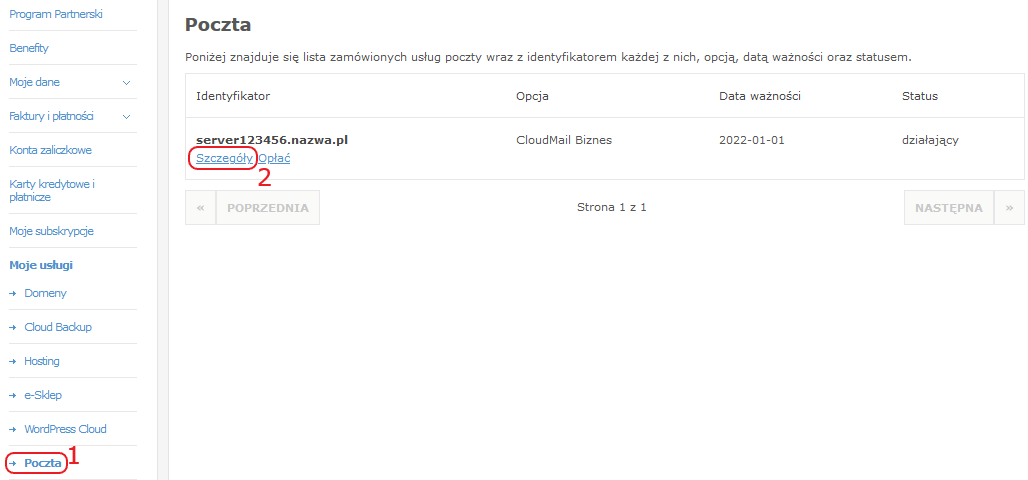Select Moje subskrypcje in the sidebar
This screenshot has height=480, width=1028.
pos(52,231)
